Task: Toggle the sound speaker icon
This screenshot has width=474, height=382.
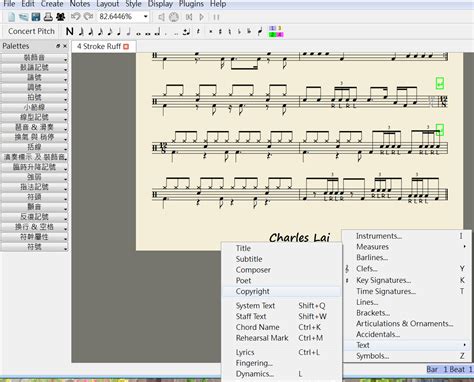Action: [x=161, y=17]
